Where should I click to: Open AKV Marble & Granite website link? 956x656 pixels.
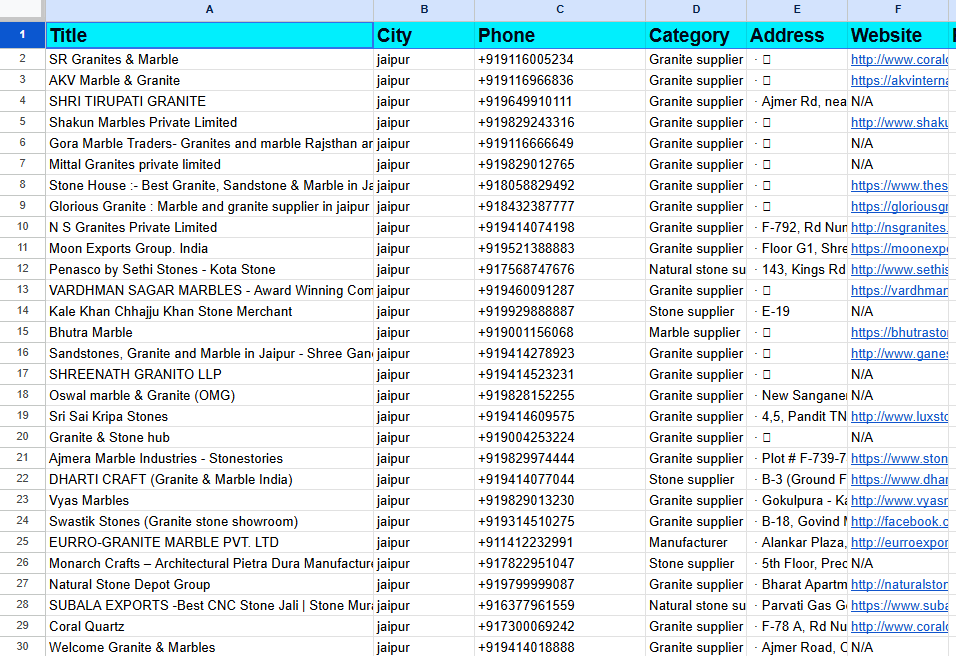pos(899,80)
